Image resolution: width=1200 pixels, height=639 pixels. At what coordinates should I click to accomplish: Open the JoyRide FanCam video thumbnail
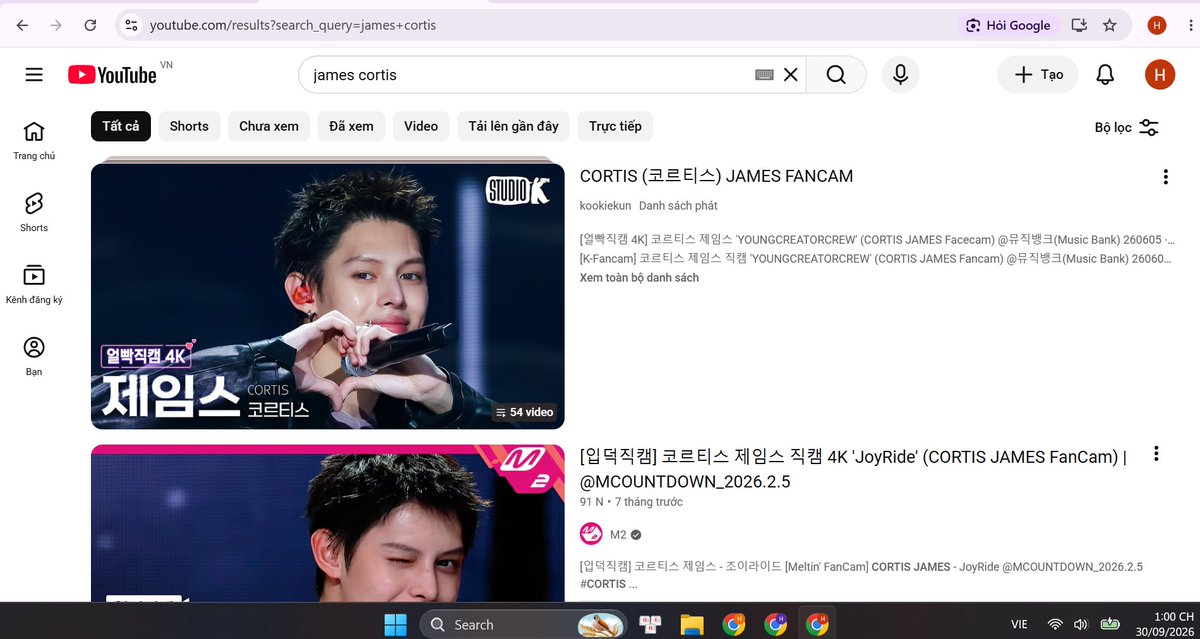(328, 523)
